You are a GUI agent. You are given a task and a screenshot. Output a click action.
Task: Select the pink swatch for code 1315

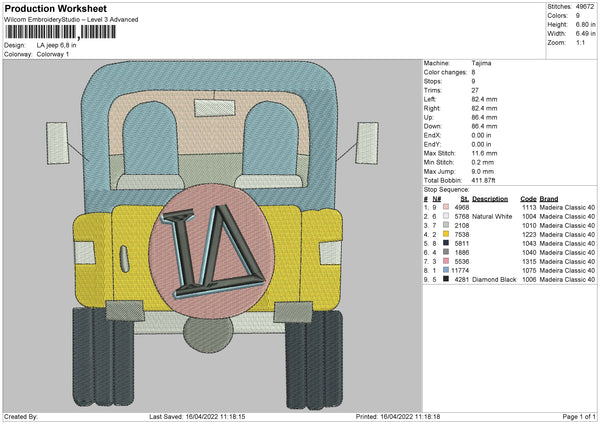pyautogui.click(x=445, y=261)
